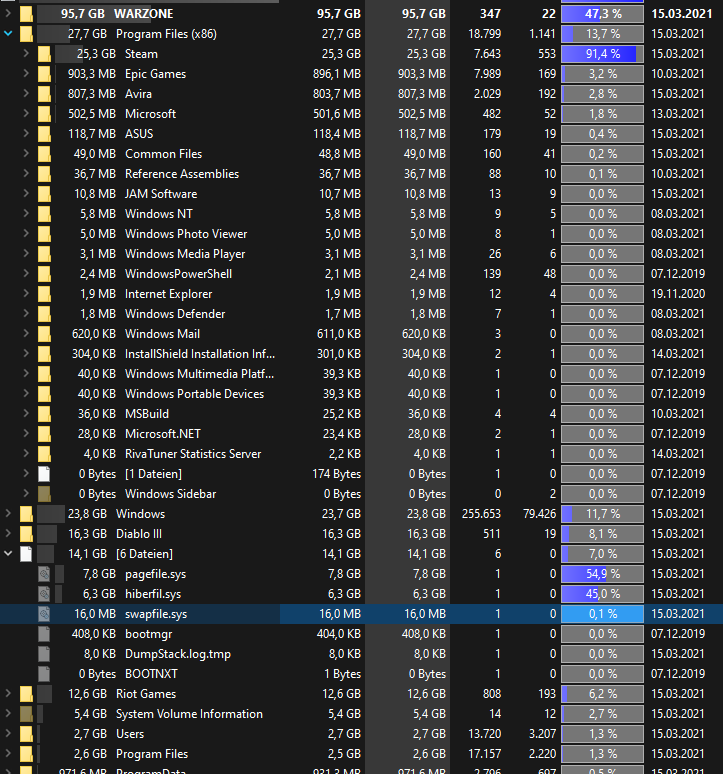The height and width of the screenshot is (774, 723).
Task: Click the [6 Dateien] files icon
Action: coord(26,554)
